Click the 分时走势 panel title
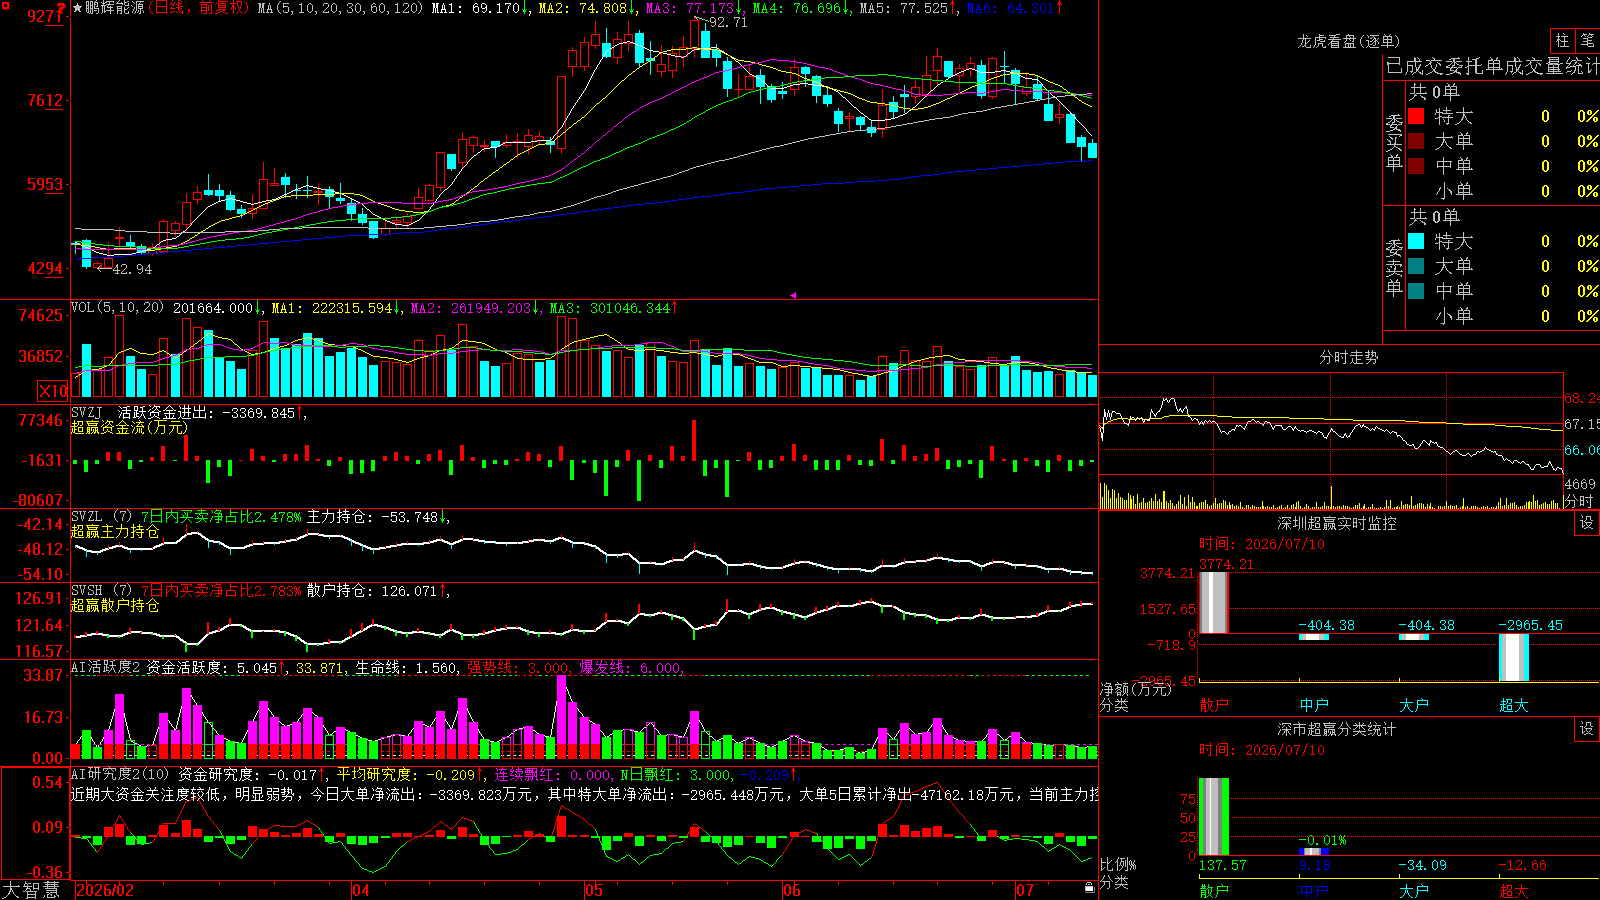This screenshot has width=1600, height=900. [1348, 357]
